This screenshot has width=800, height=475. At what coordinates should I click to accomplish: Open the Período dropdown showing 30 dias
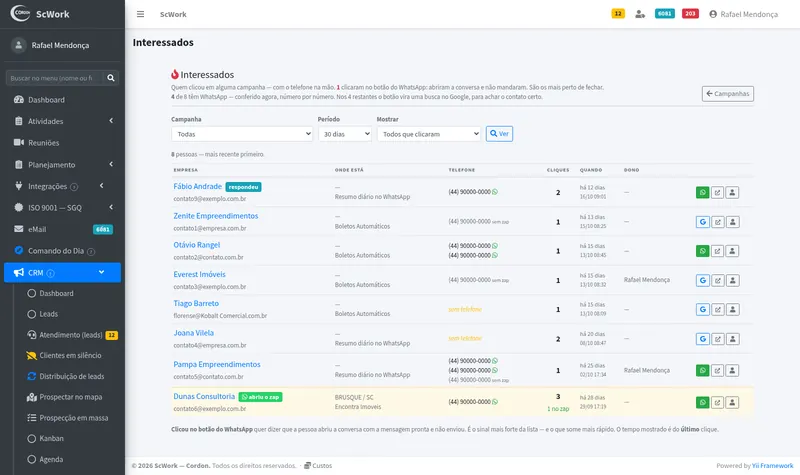click(344, 134)
